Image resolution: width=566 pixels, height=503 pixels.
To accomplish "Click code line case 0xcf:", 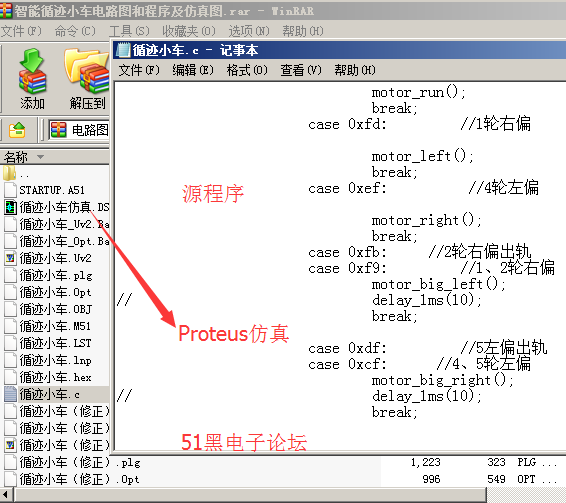I will 347,364.
